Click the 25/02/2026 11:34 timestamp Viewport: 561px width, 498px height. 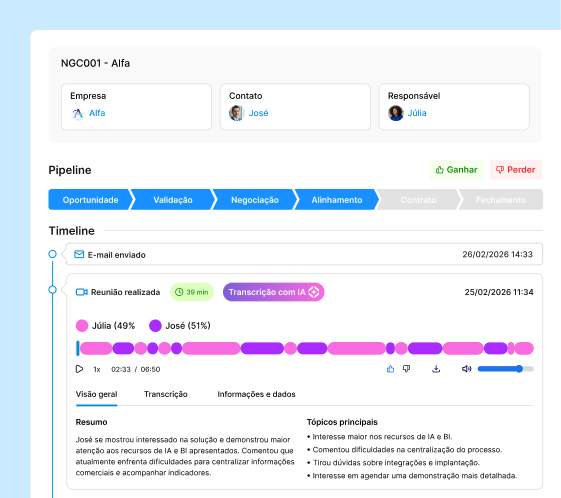click(499, 292)
